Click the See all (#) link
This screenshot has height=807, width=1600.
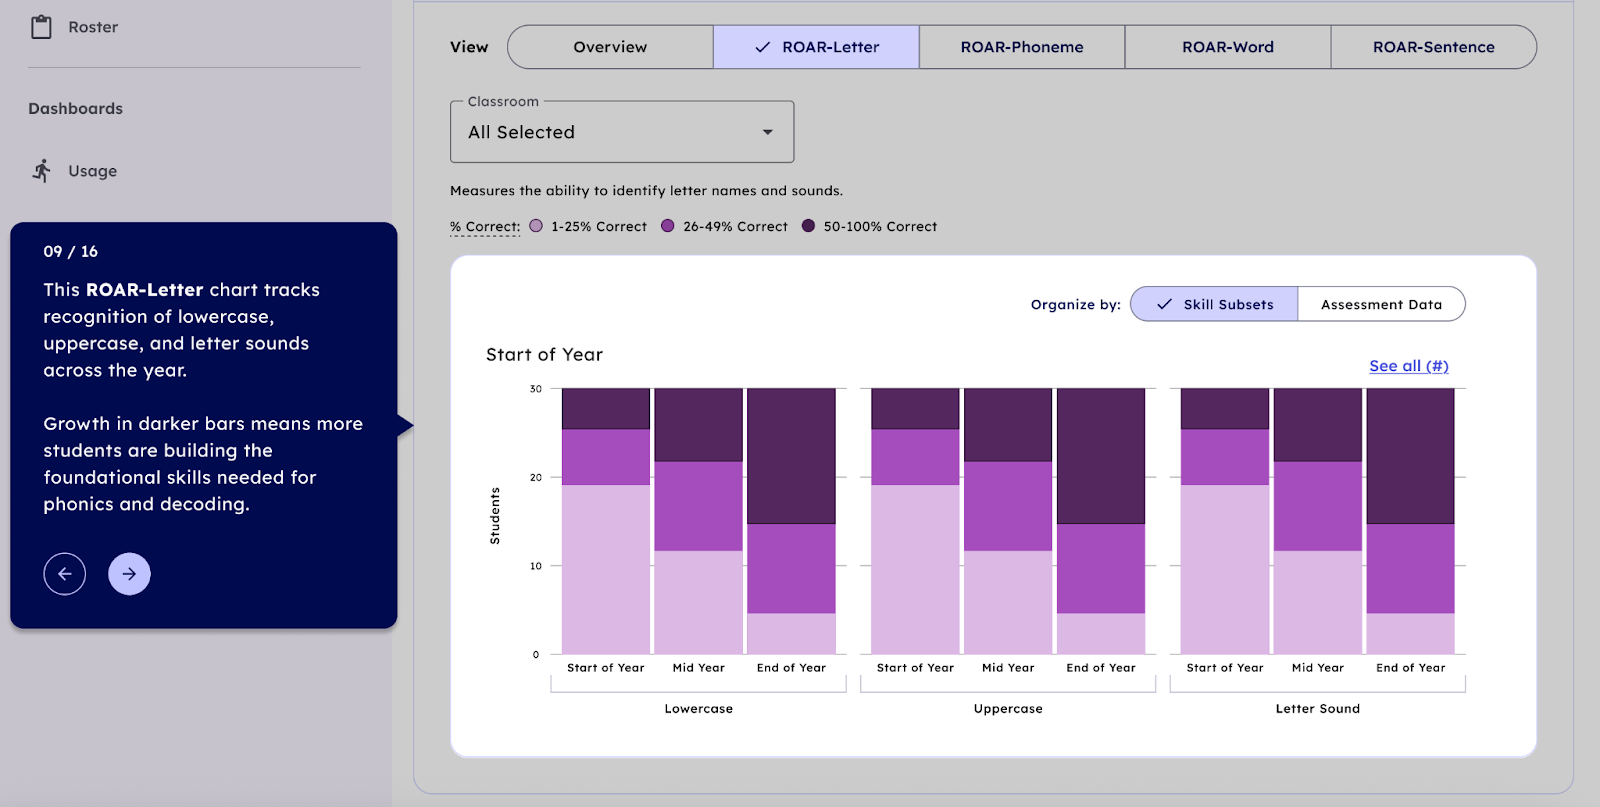1408,366
